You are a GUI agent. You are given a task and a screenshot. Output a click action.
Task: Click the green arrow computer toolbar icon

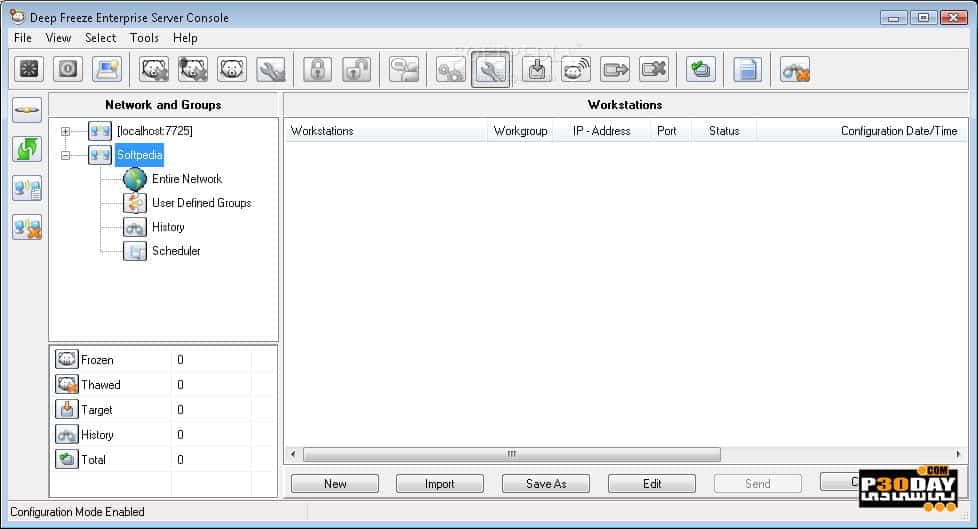coord(700,69)
